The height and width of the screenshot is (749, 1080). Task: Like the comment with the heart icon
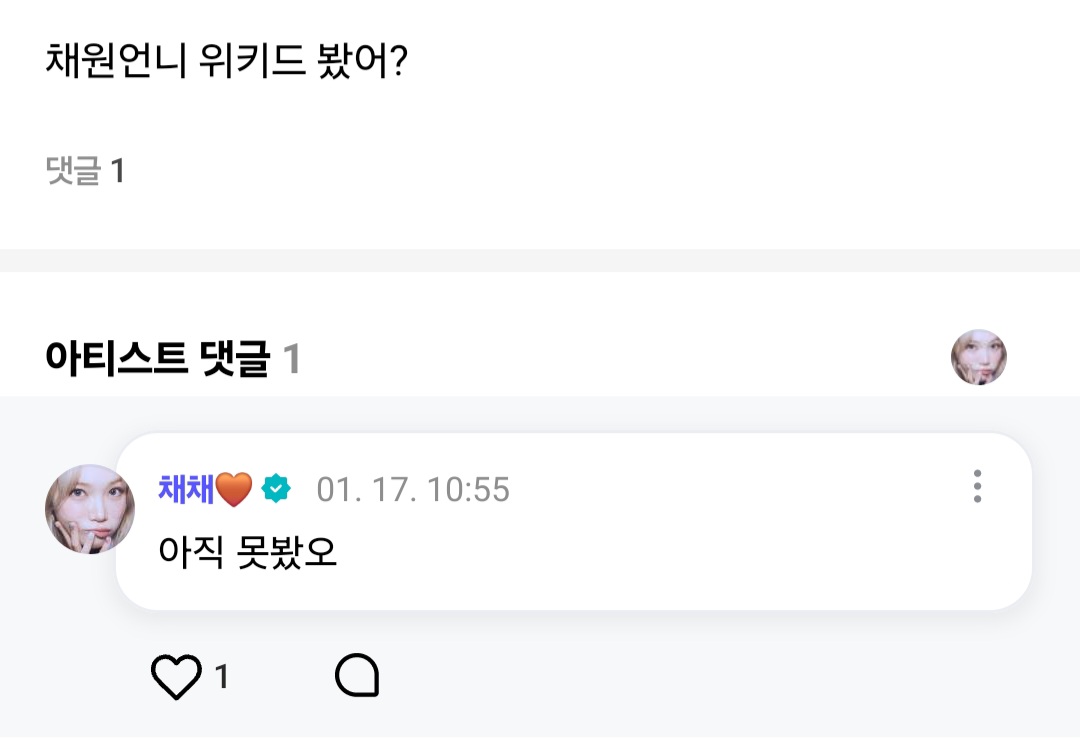coord(176,677)
